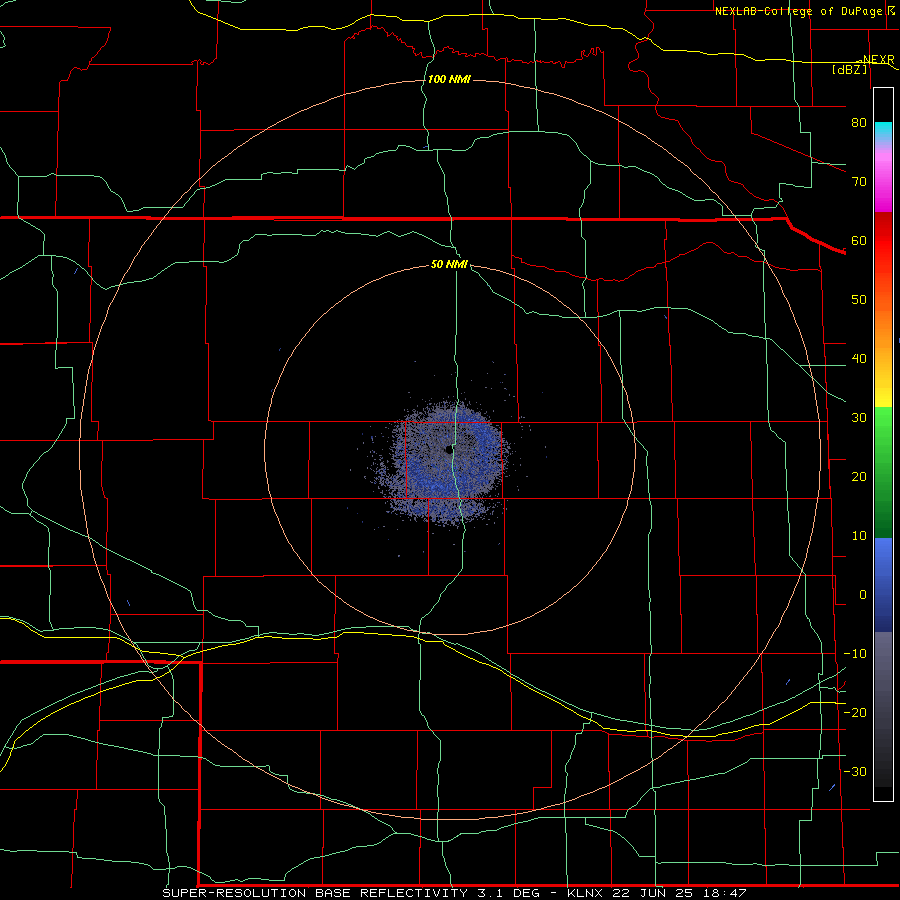Click the 100 NMI range ring label
Viewport: 900px width, 900px height.
449,79
